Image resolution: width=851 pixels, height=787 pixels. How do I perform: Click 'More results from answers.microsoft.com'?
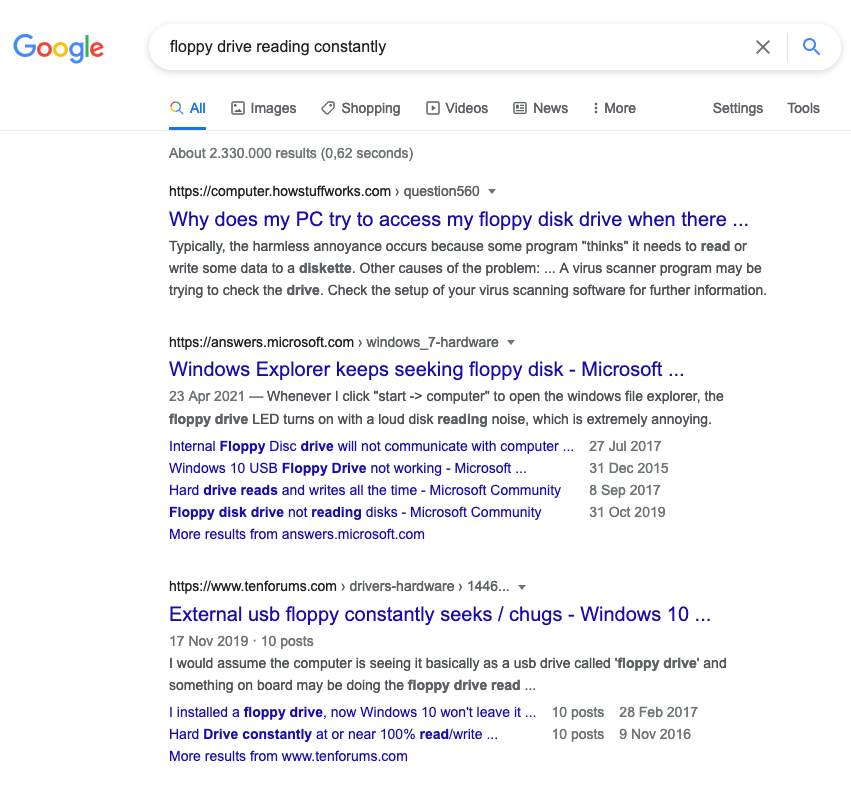coord(297,534)
